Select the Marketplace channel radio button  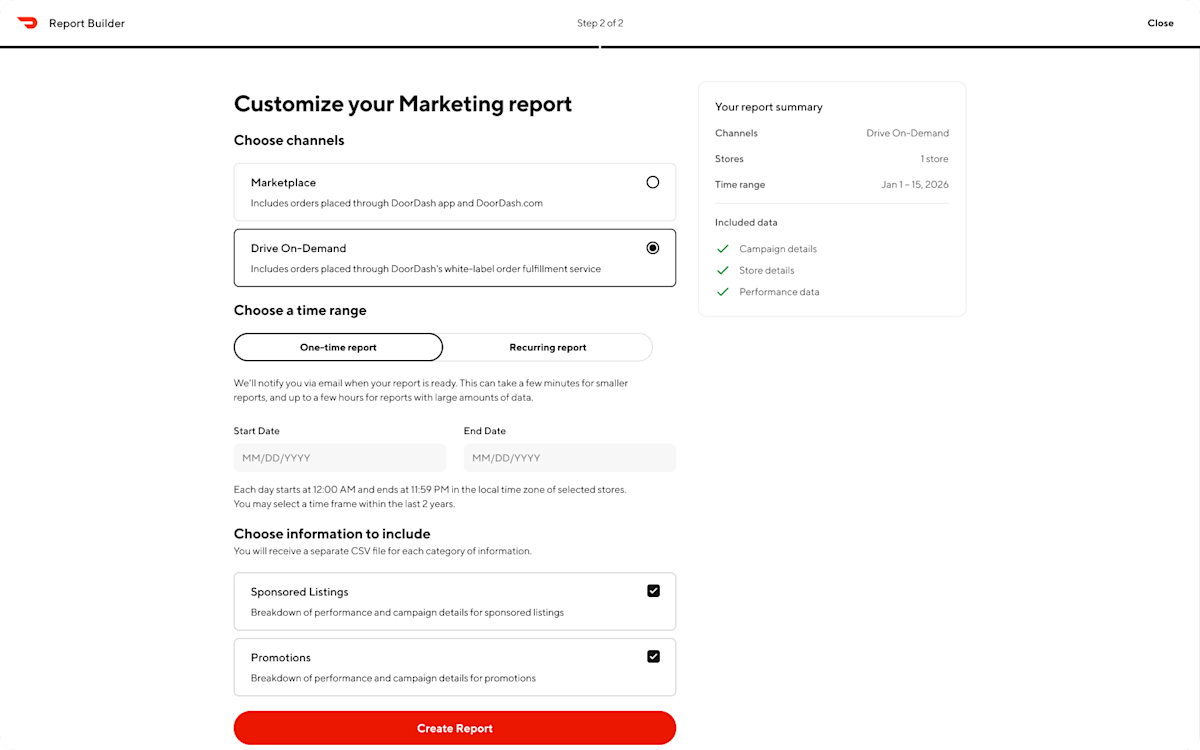tap(653, 182)
